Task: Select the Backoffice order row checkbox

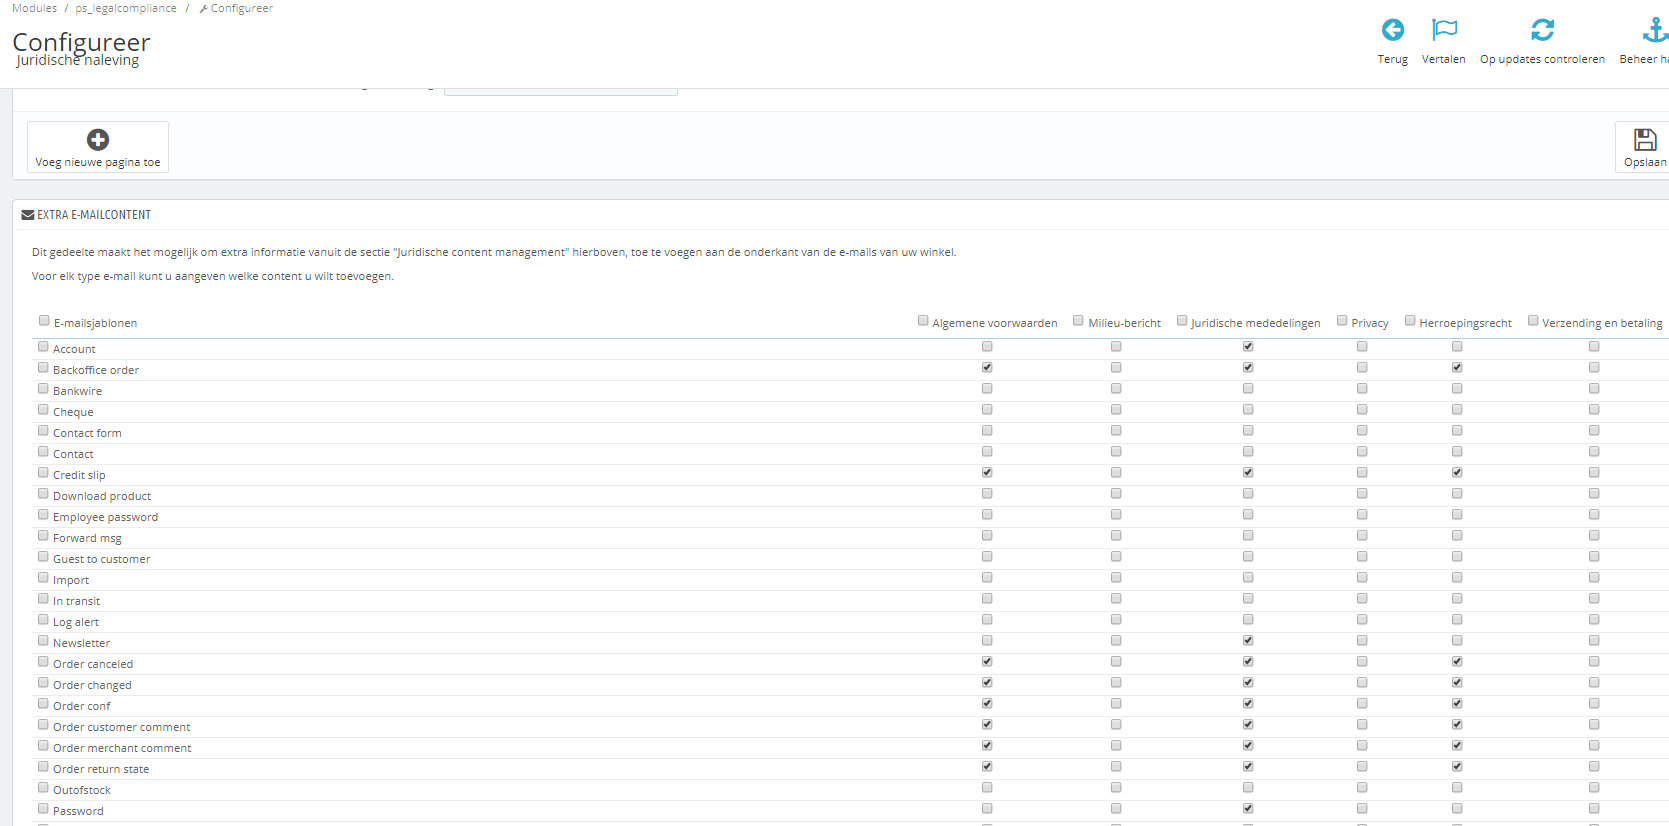Action: coord(43,368)
